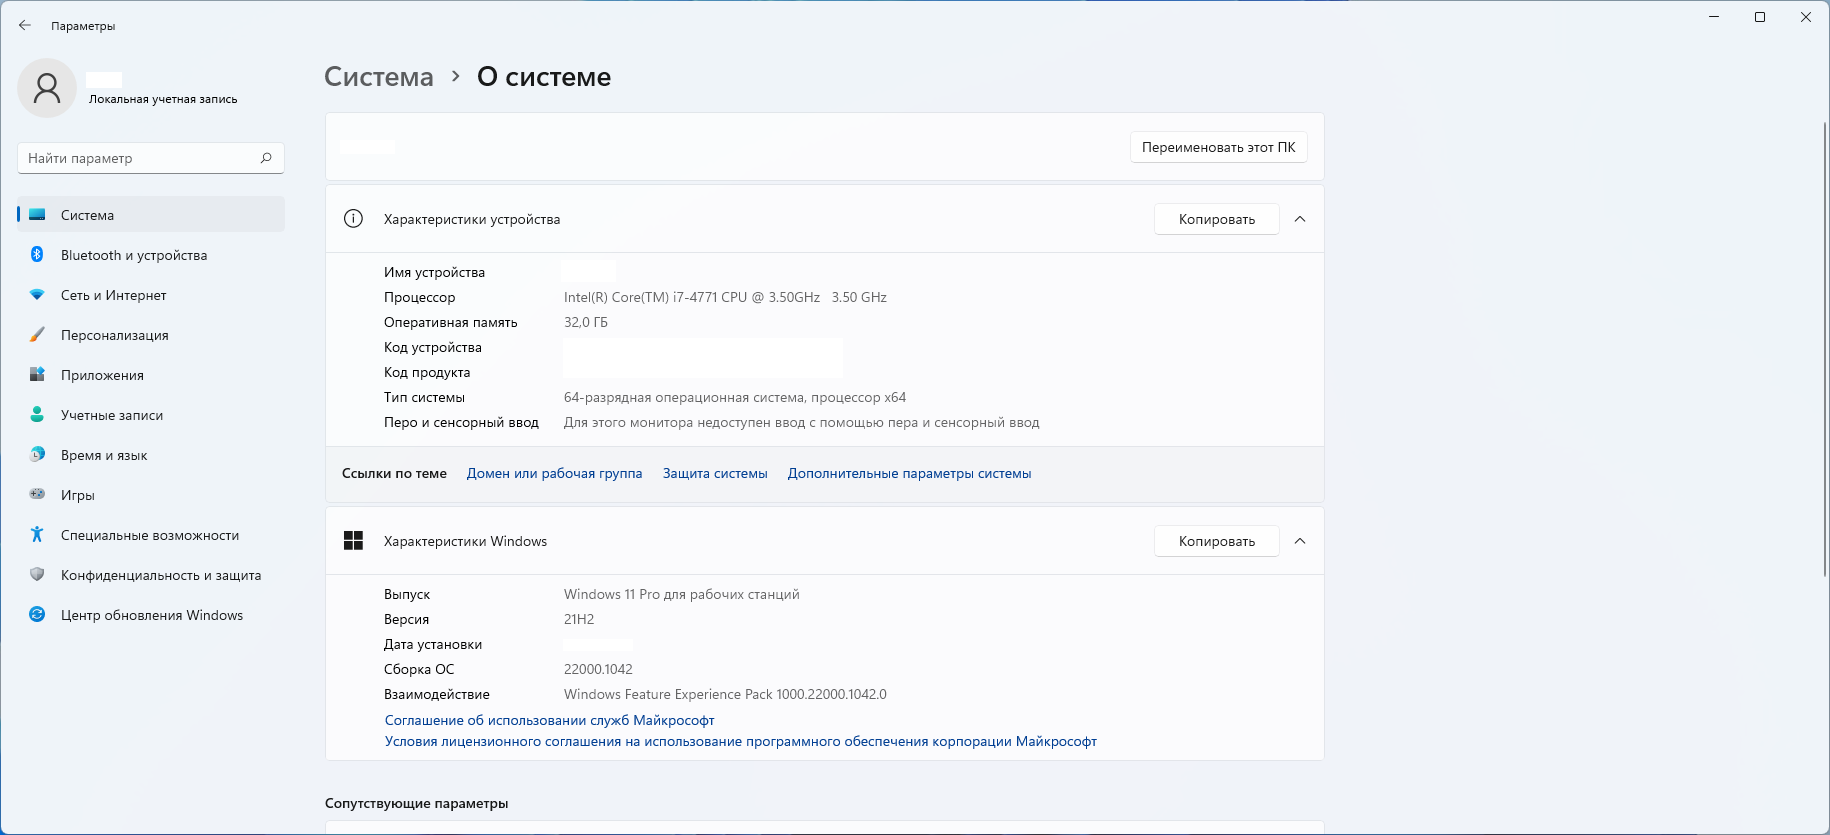Open Защита системы link
Viewport: 1830px width, 835px height.
(x=715, y=473)
